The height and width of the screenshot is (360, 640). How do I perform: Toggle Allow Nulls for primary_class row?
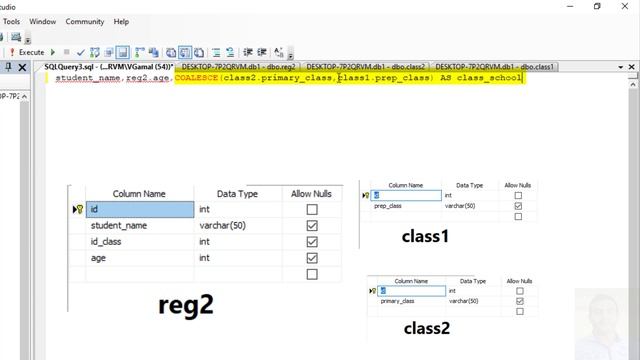(x=520, y=301)
